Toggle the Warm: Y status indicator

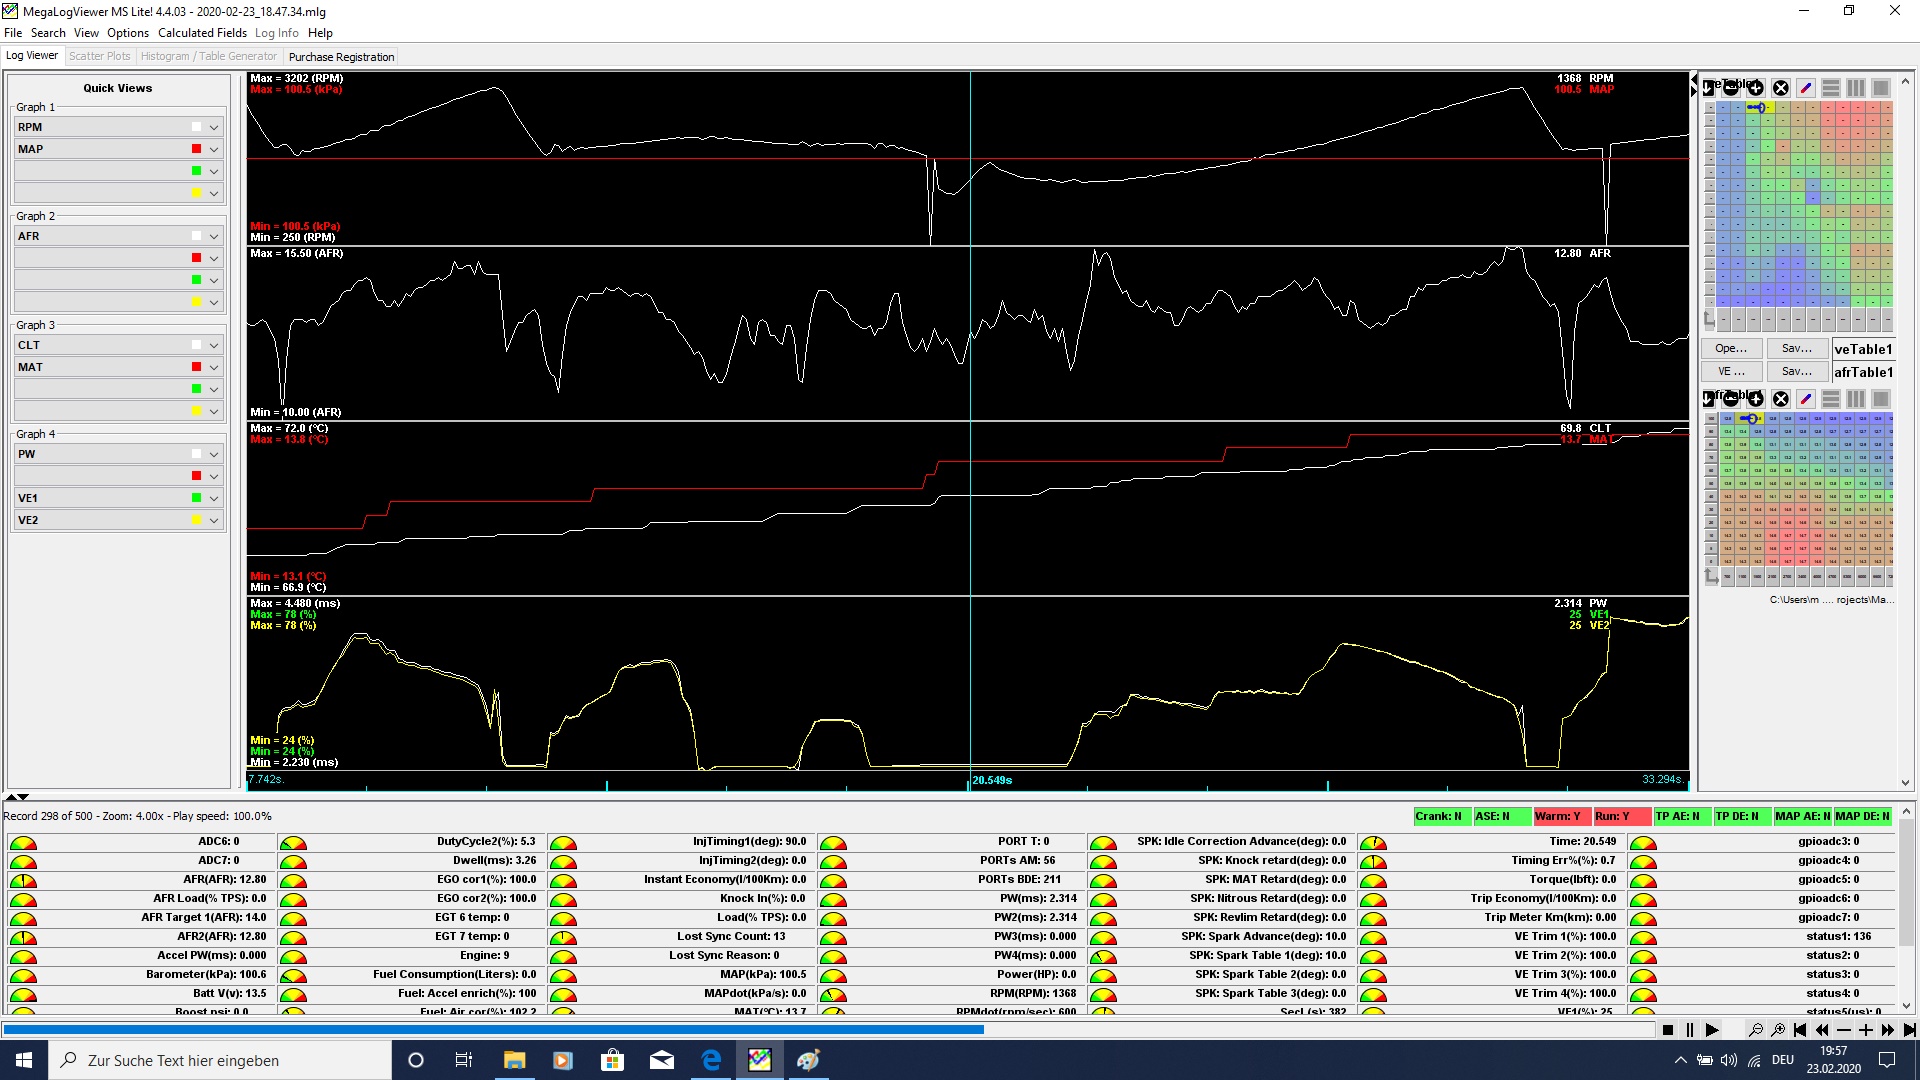1561,816
